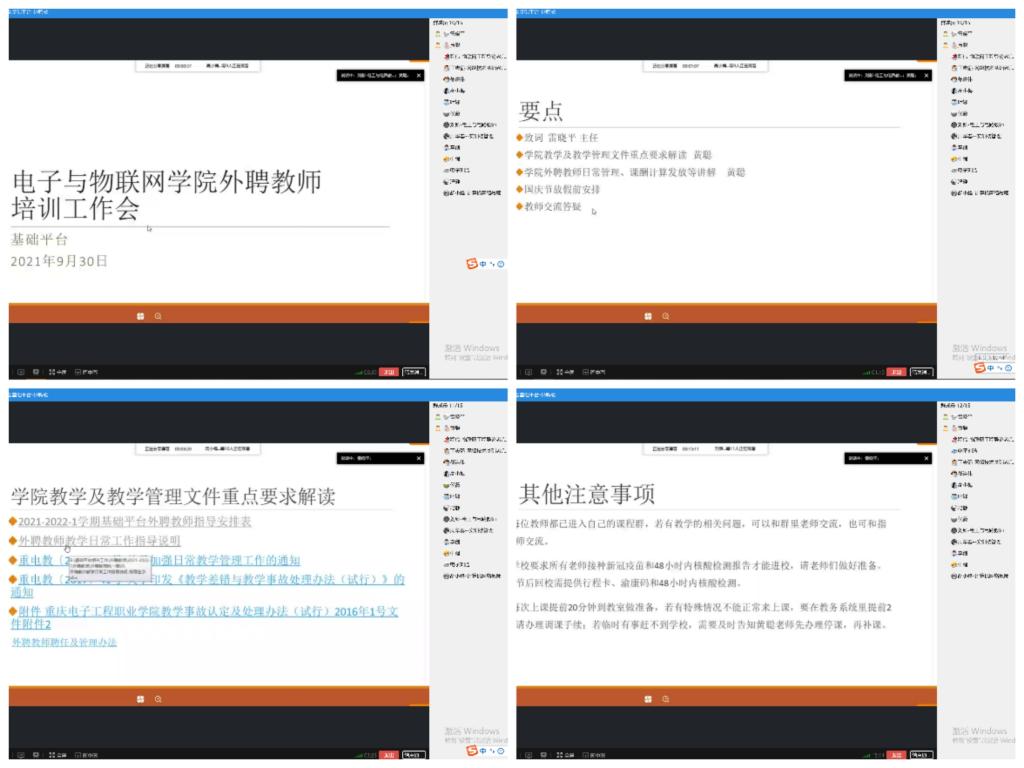The width and height of the screenshot is (1024, 768).
Task: Toggle the checkbox option in the top-left panel's bottom bar
Action: 78,372
